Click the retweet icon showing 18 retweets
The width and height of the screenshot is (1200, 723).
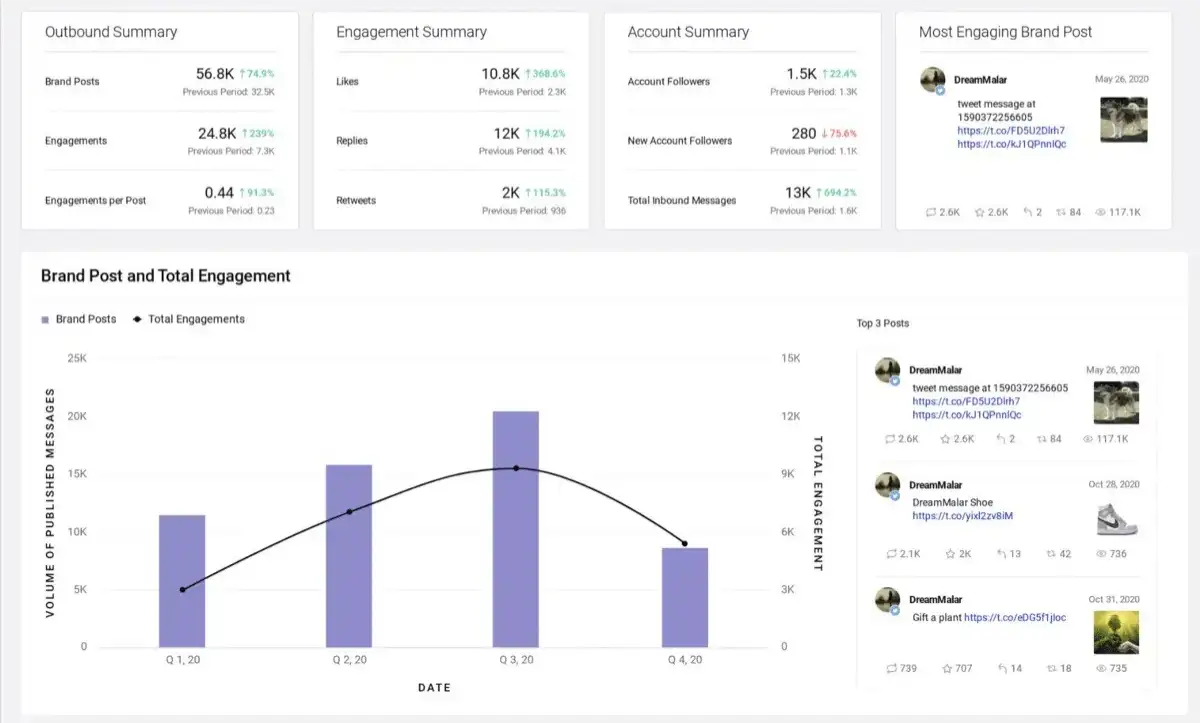point(1052,668)
